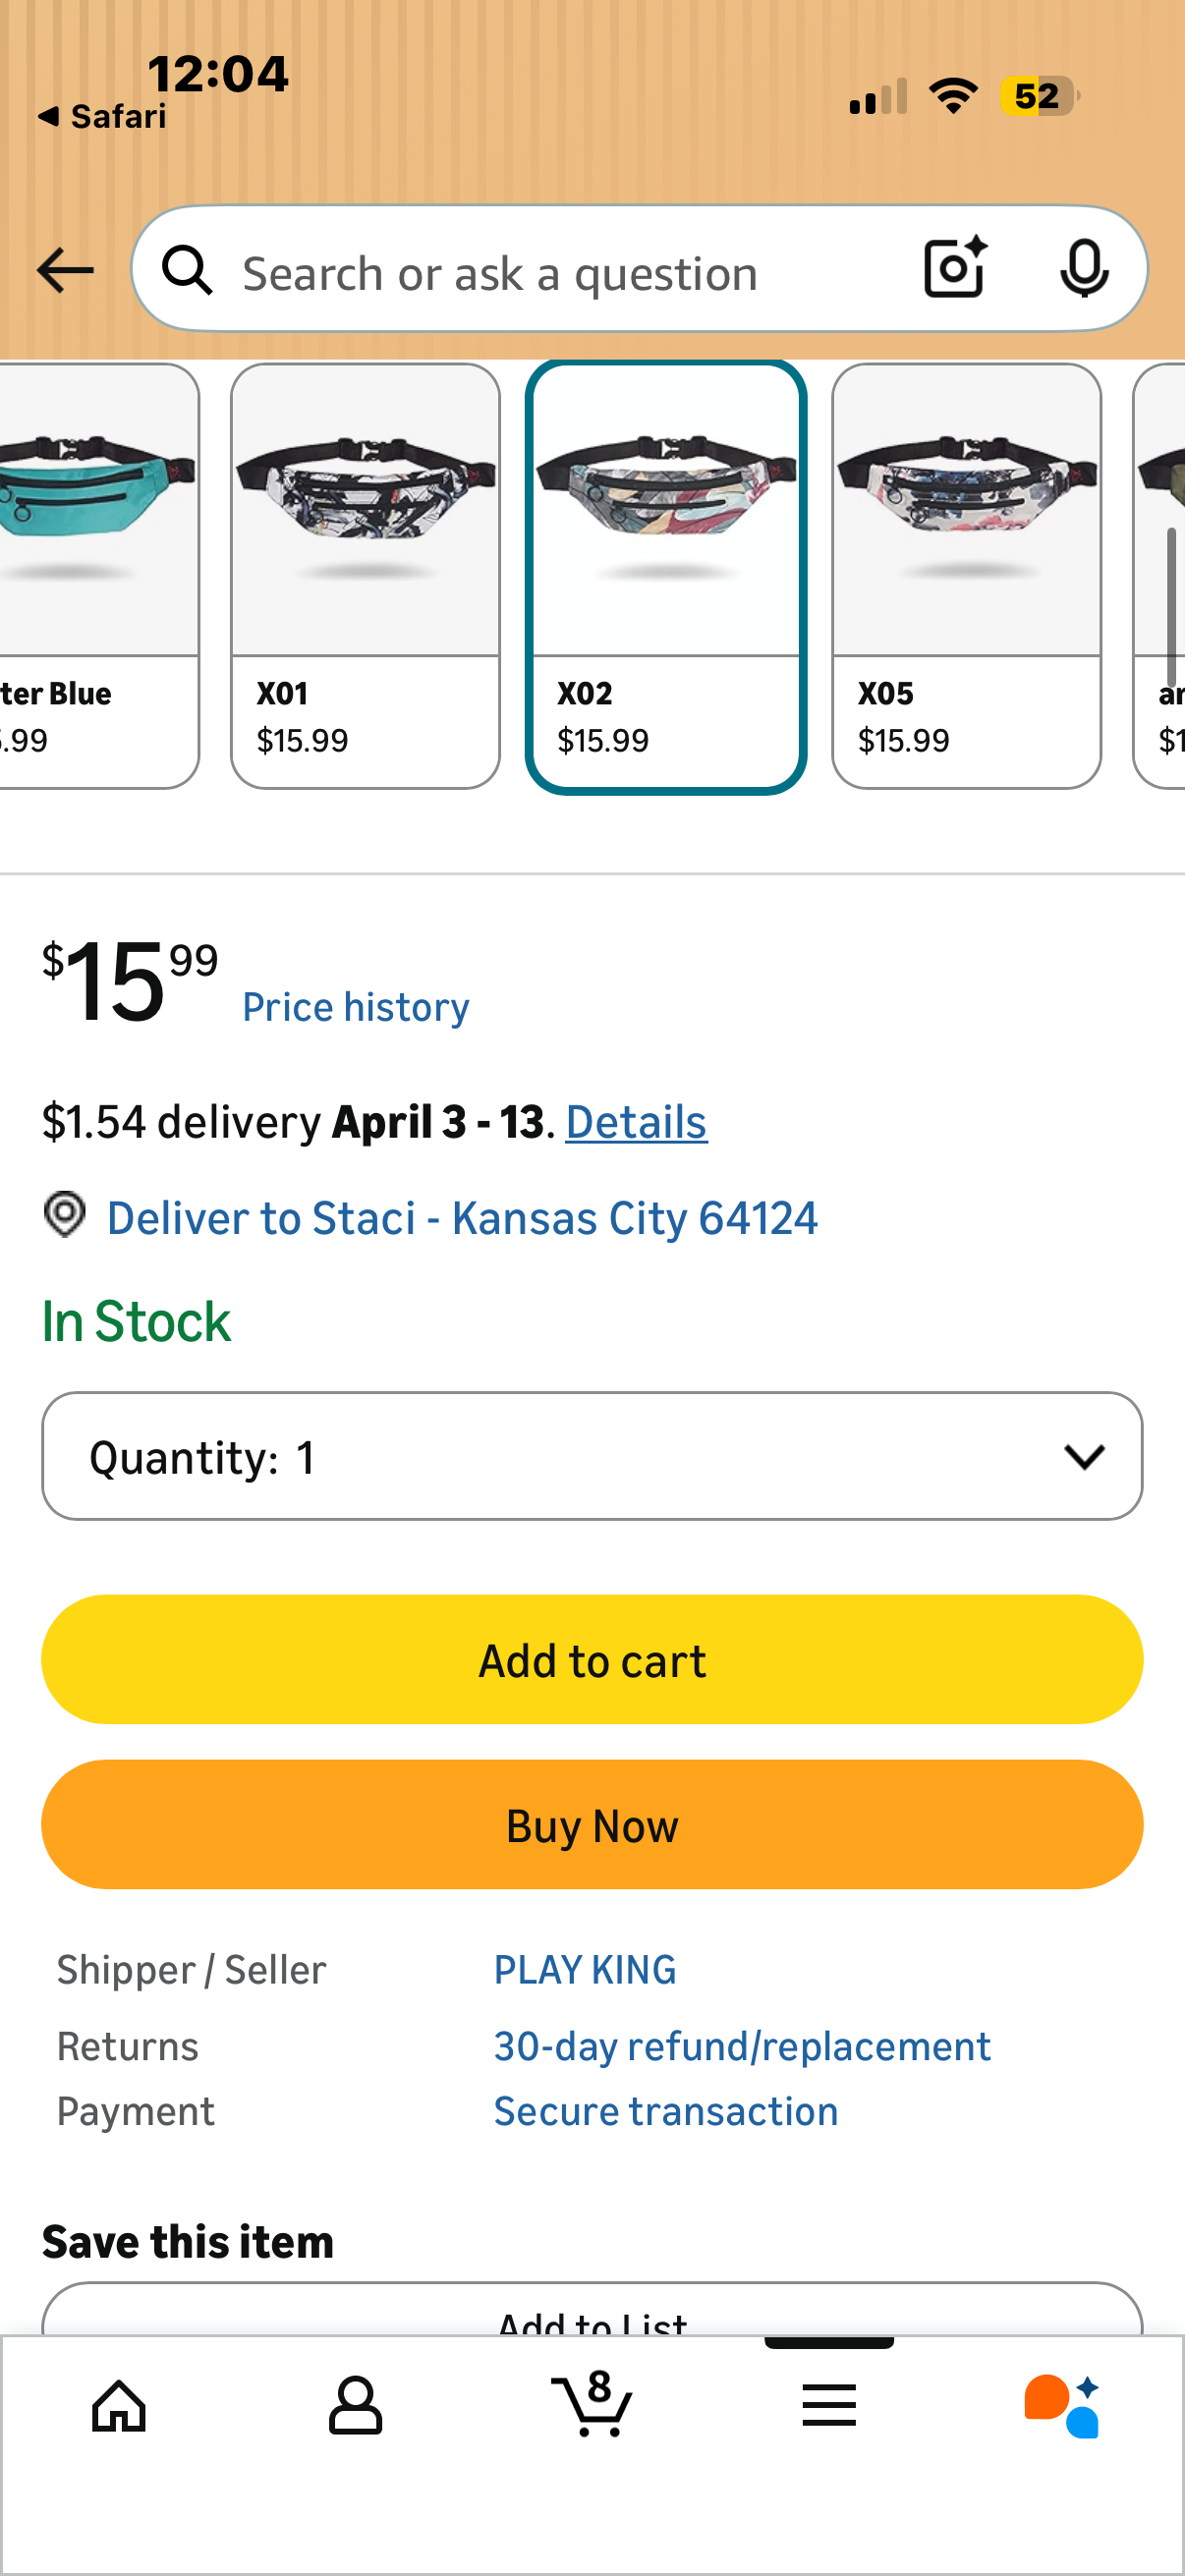This screenshot has height=2576, width=1185.
Task: Tap the delivery location pin icon
Action: click(x=65, y=1215)
